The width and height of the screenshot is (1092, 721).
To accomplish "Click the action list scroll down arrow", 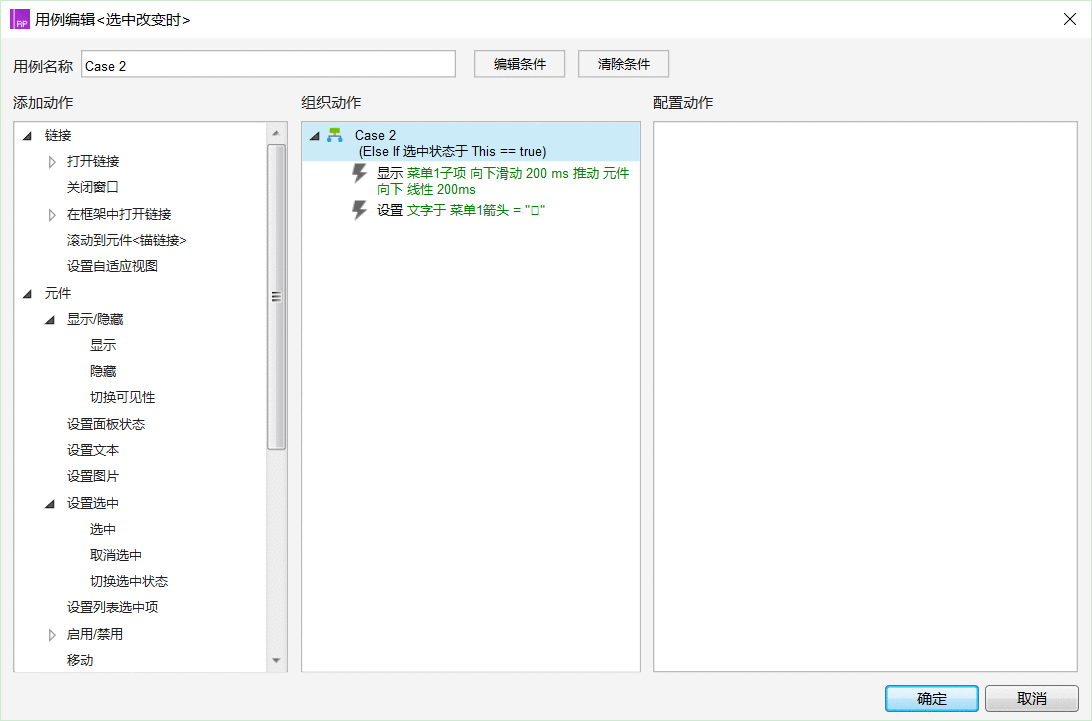I will point(276,660).
